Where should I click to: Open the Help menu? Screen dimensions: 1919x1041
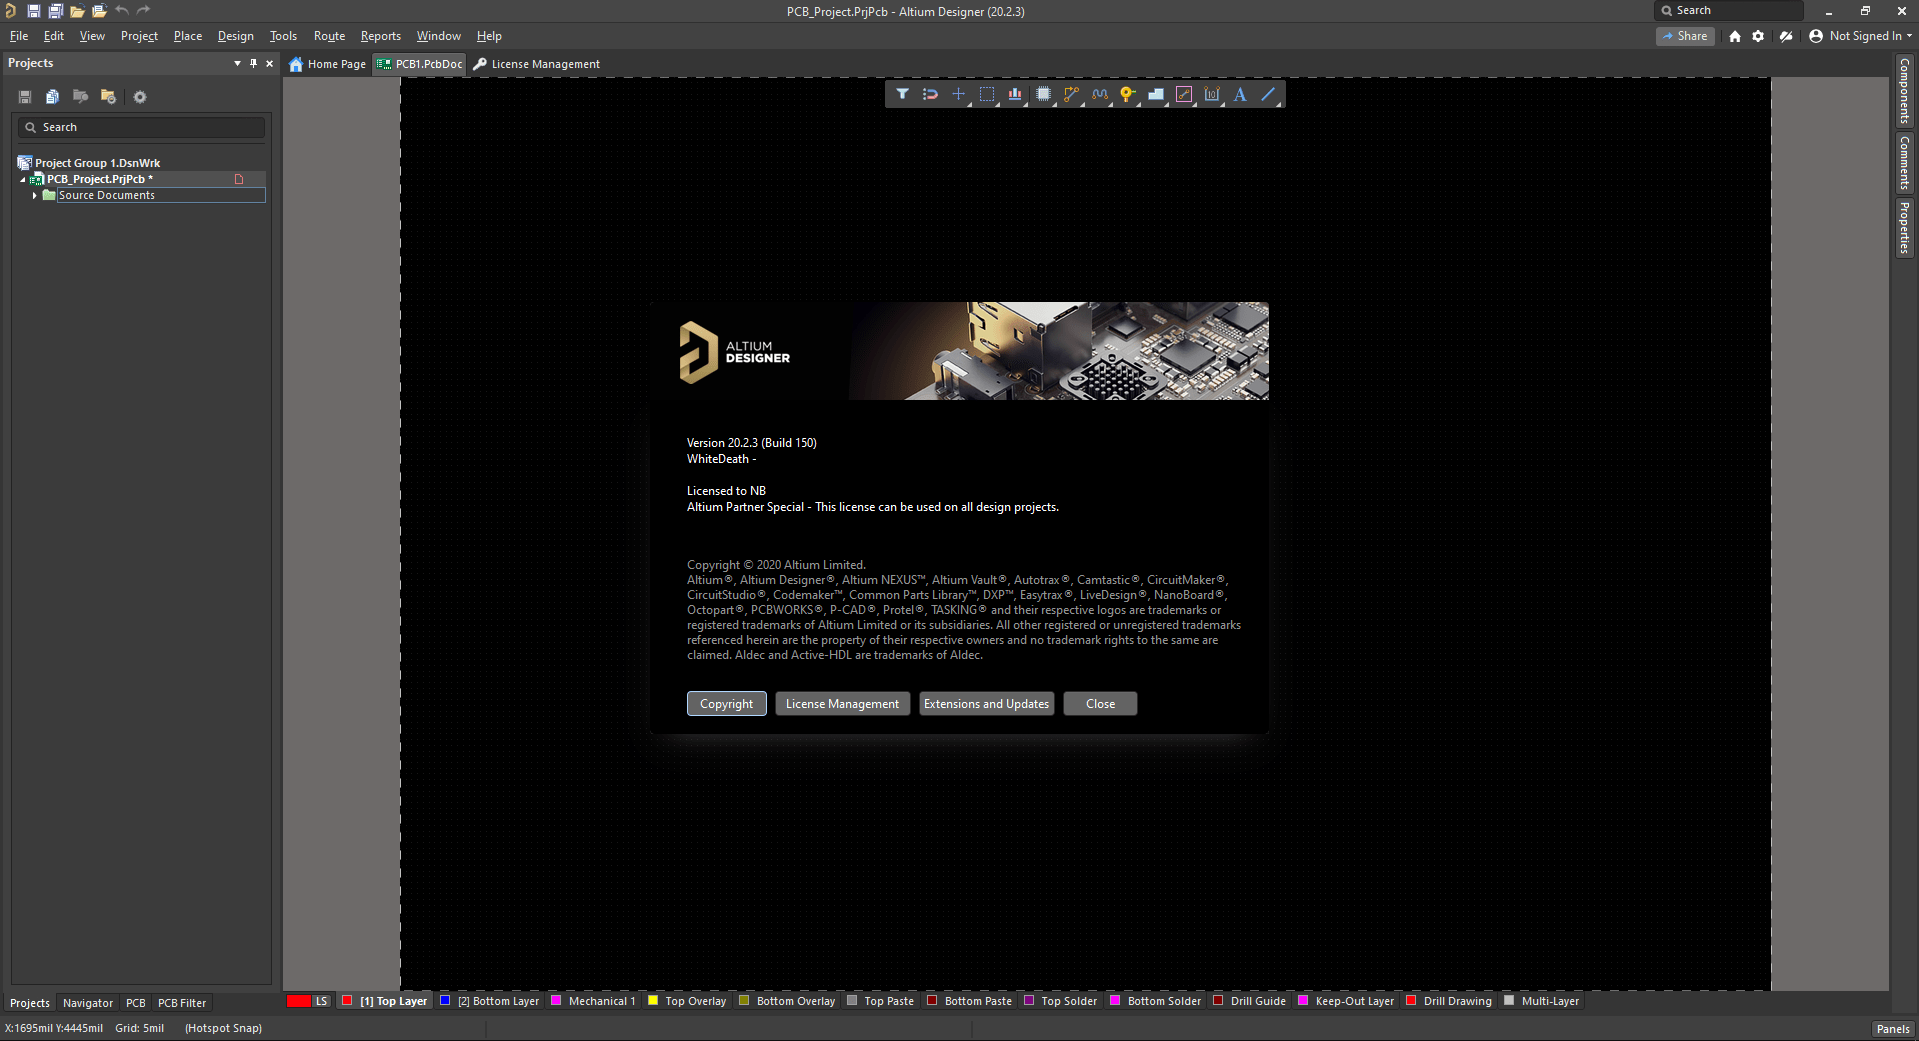point(489,36)
